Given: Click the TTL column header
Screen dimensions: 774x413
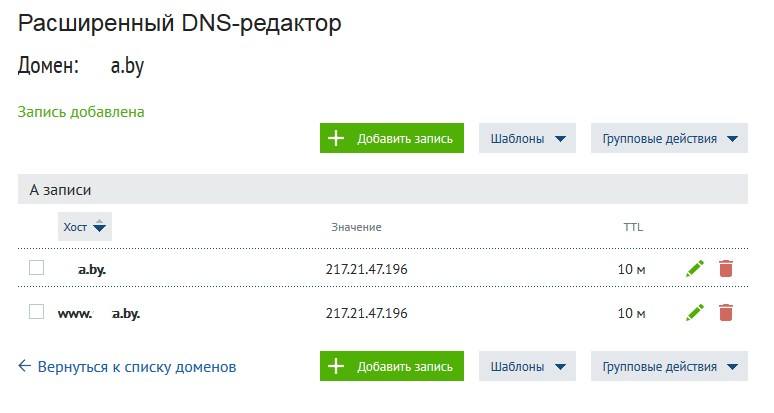Looking at the screenshot, I should (633, 227).
